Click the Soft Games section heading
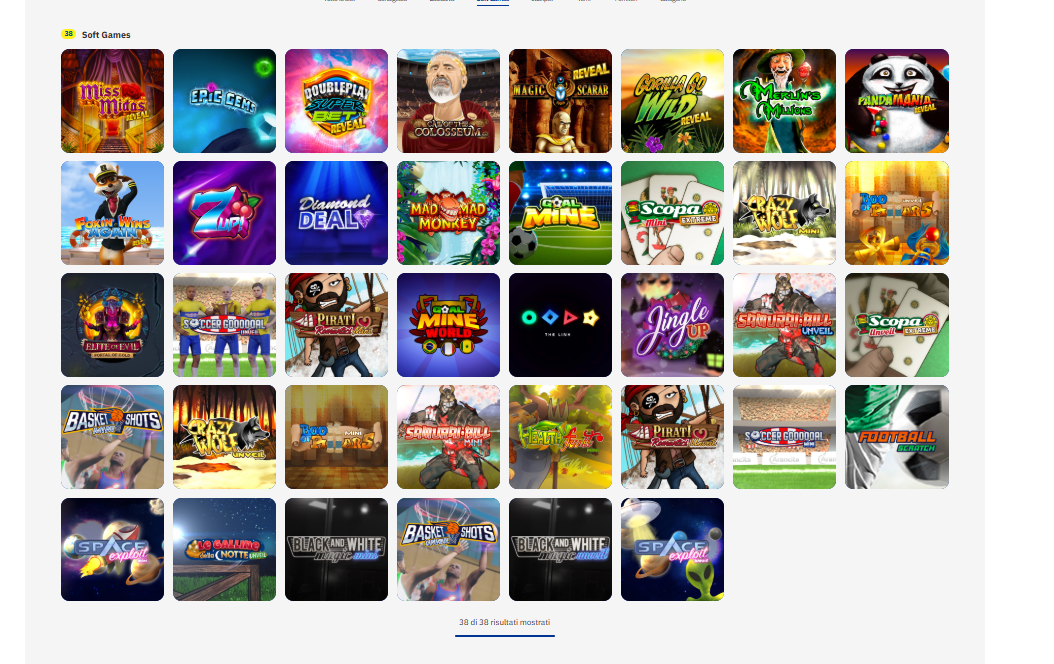Screen dimensions: 1054x664 pyautogui.click(x=106, y=35)
